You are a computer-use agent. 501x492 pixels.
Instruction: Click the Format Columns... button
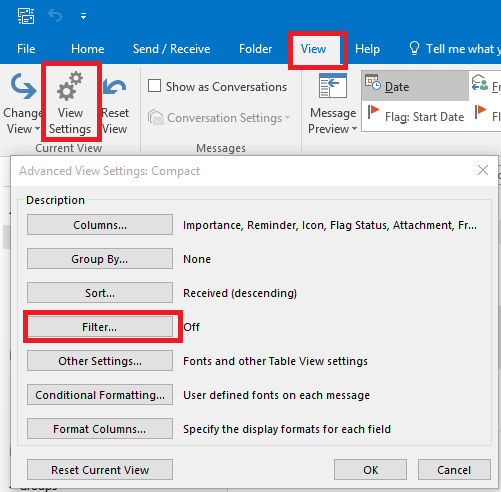(100, 429)
